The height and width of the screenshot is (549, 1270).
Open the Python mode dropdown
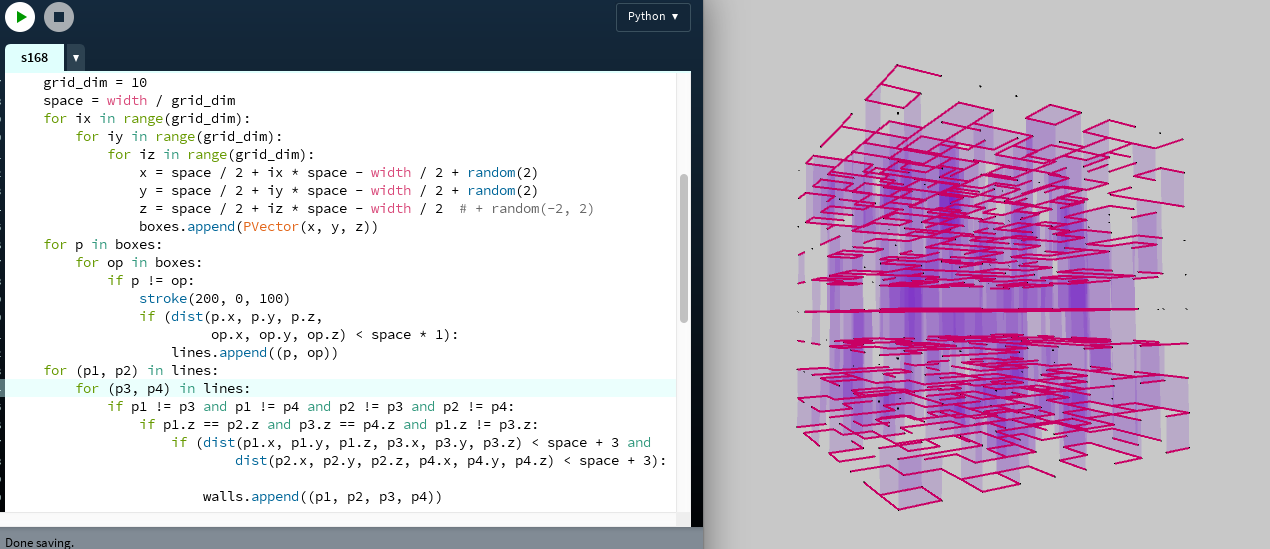(653, 17)
